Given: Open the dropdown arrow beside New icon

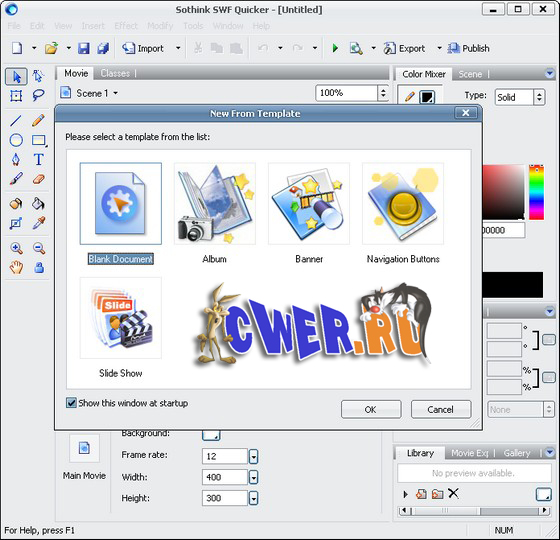Looking at the screenshot, I should click(34, 48).
